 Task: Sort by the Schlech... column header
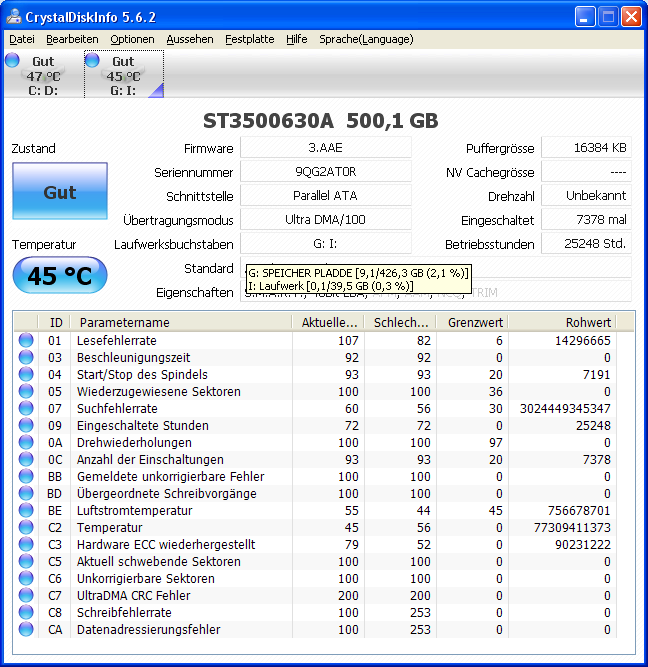point(400,322)
